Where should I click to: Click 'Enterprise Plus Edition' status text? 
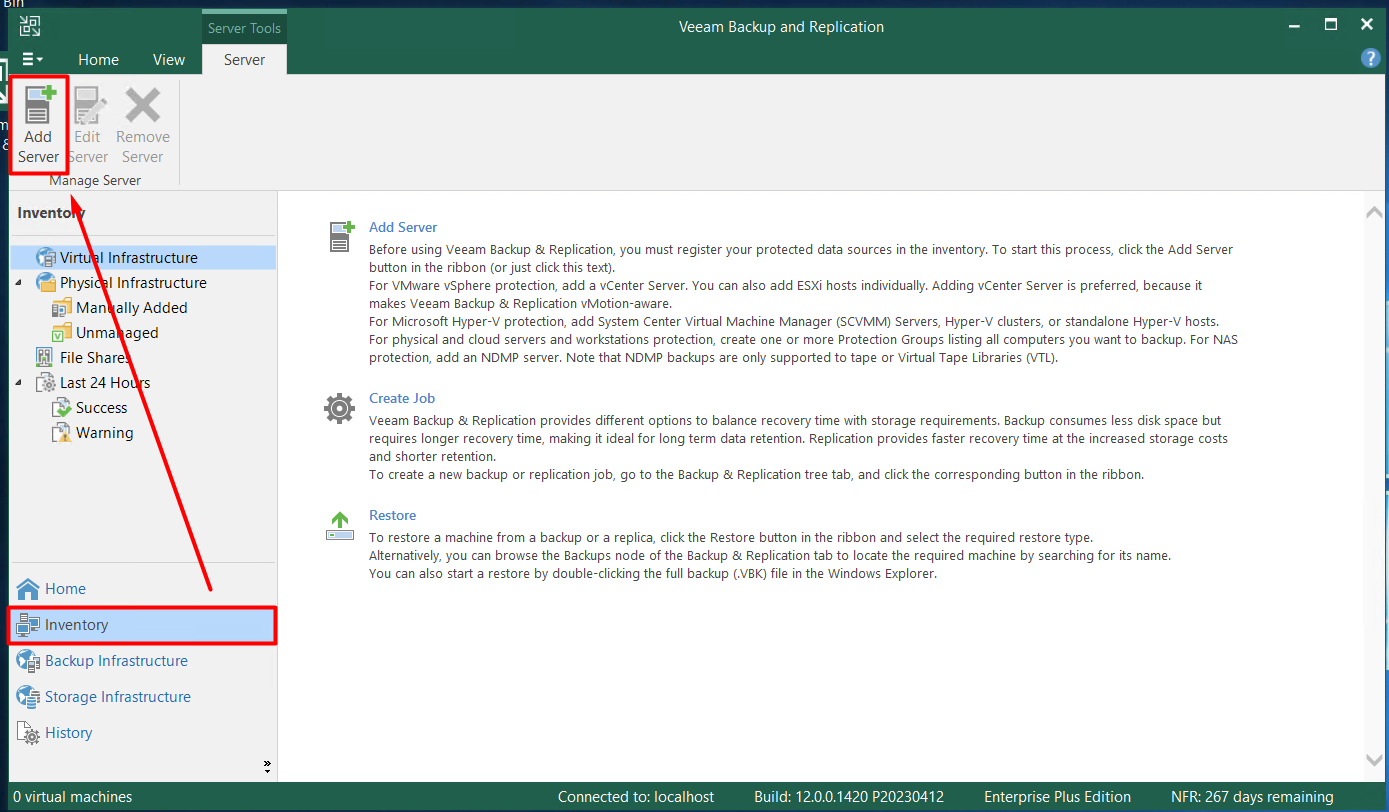[x=1057, y=797]
